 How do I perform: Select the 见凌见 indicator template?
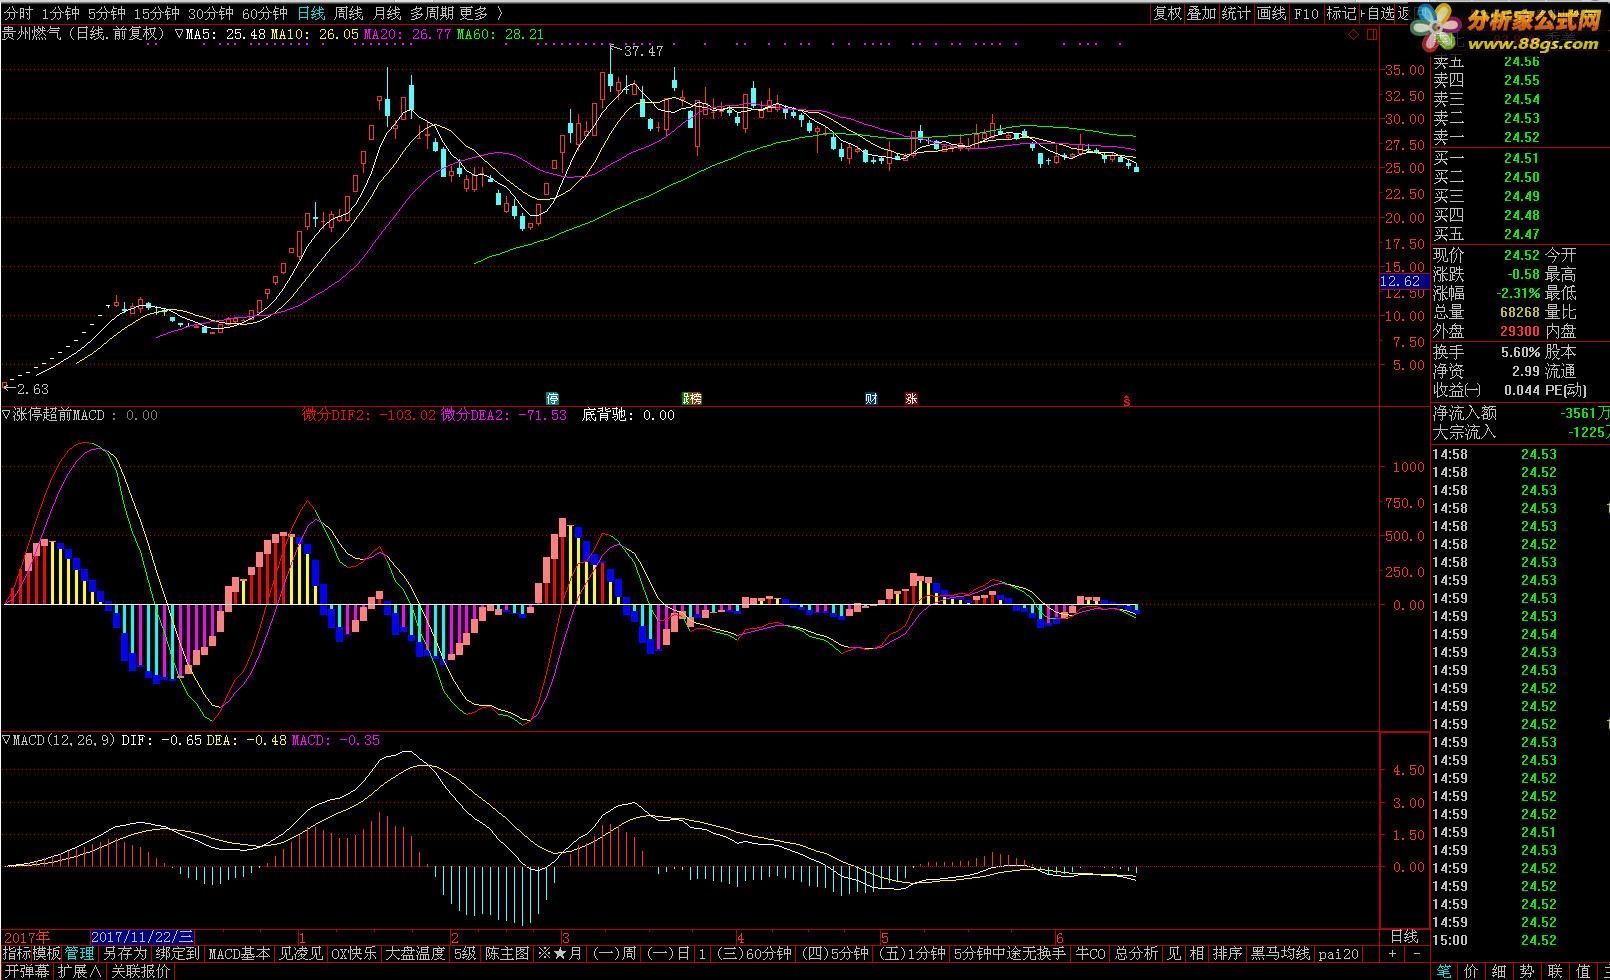[x=301, y=954]
